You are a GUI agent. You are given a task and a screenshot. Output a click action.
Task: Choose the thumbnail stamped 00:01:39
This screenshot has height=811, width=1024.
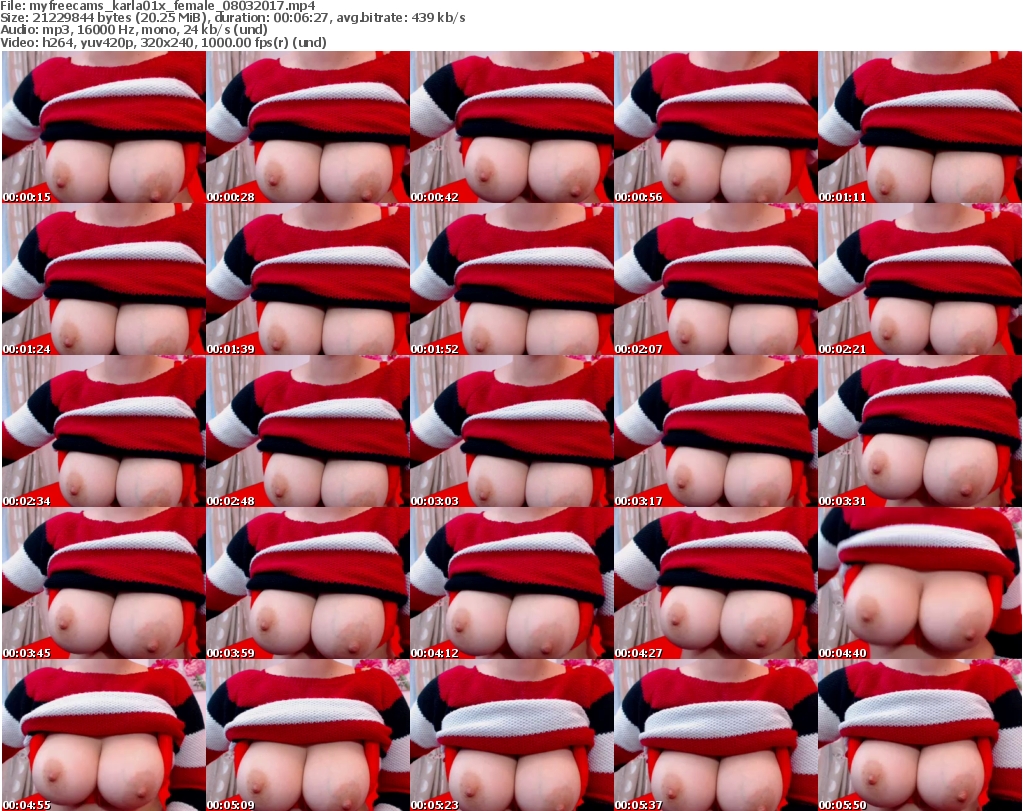[308, 279]
